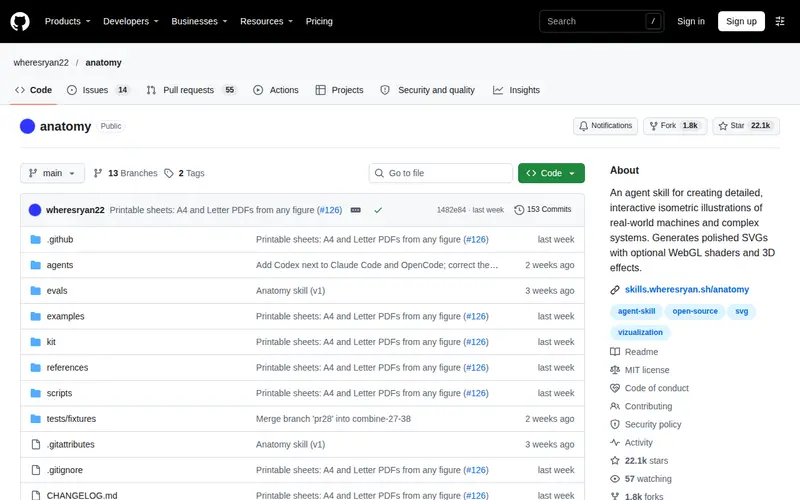Open the .github folder icon

pyautogui.click(x=35, y=239)
